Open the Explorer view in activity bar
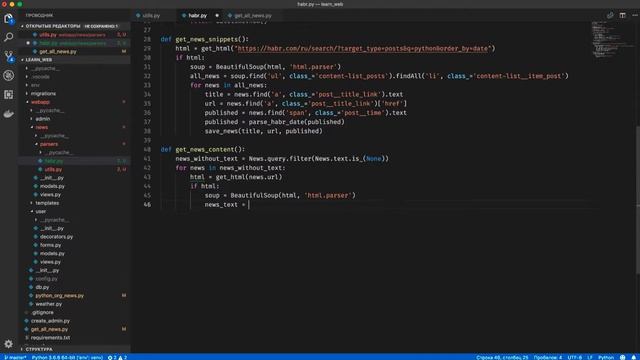The height and width of the screenshot is (360, 640). [9, 18]
